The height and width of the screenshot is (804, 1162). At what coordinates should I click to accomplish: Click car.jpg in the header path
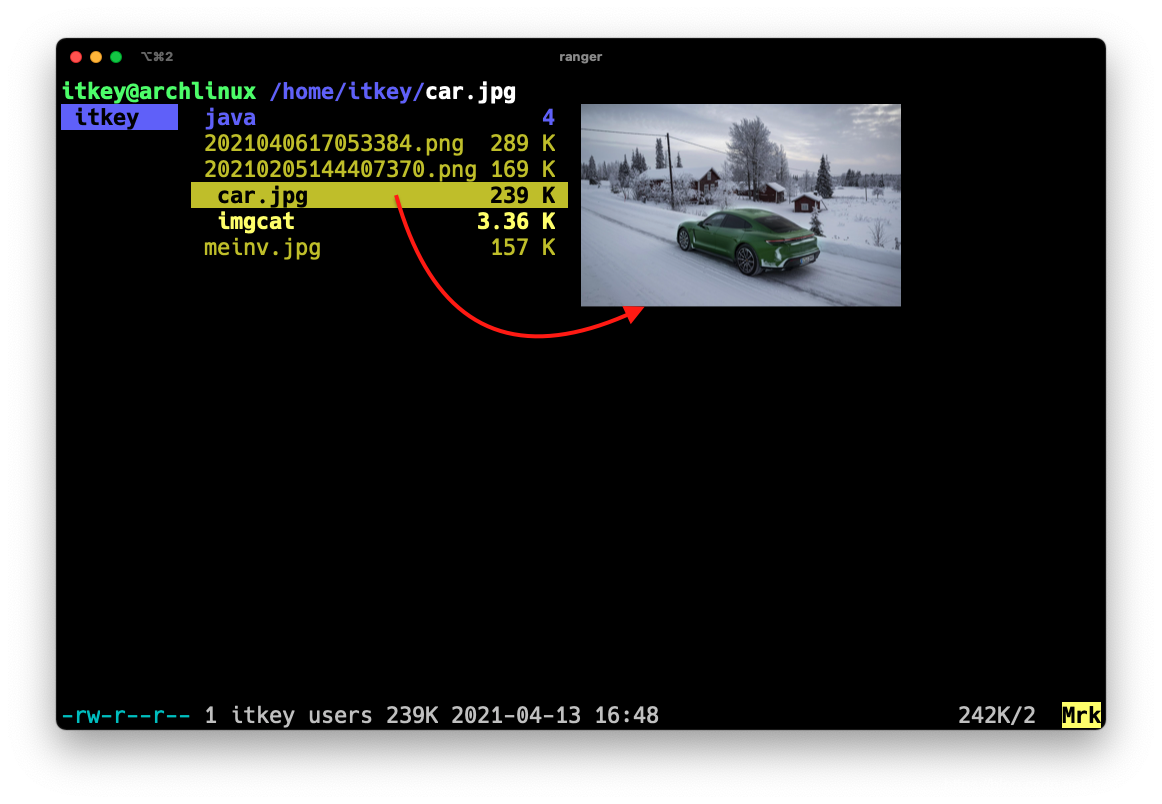[x=470, y=92]
